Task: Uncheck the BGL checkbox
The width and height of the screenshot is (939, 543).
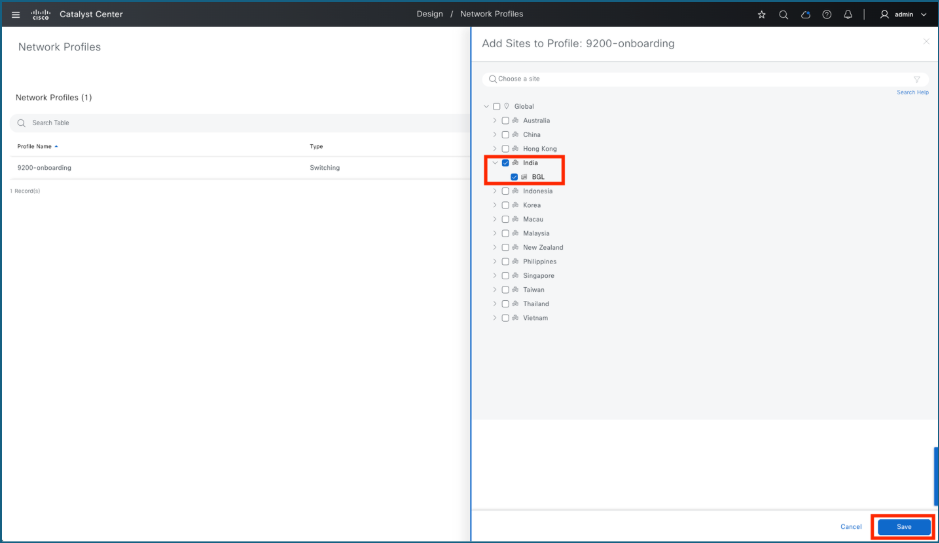Action: click(x=514, y=177)
